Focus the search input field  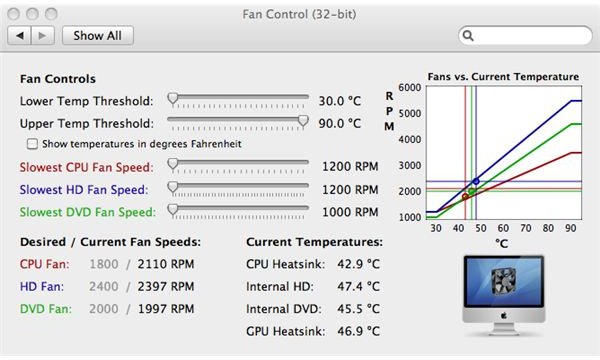[525, 36]
